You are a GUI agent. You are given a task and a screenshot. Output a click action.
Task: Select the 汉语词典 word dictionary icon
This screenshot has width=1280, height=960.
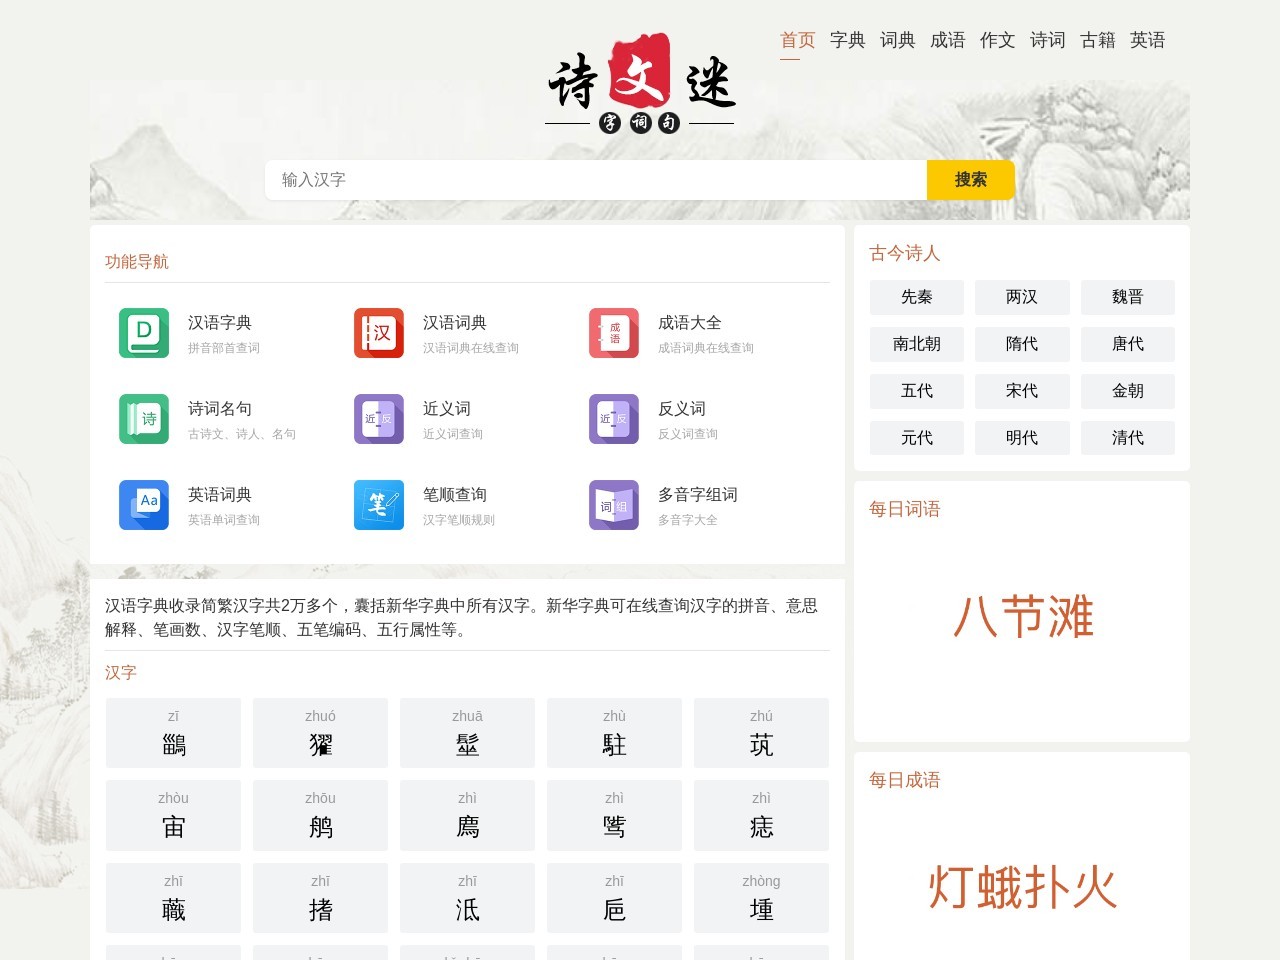pos(378,333)
